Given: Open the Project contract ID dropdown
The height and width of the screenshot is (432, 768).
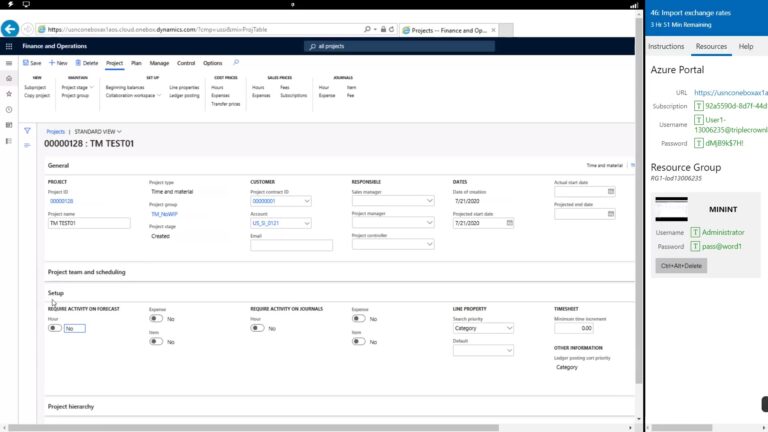Looking at the screenshot, I should click(307, 201).
